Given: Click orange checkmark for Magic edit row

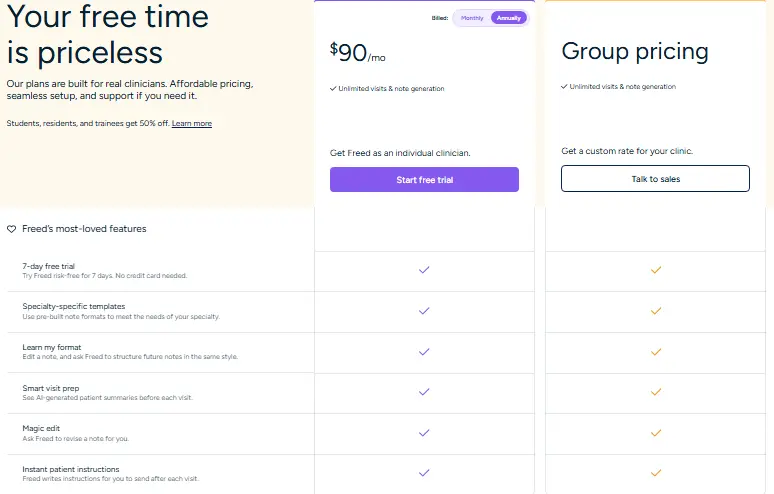Looking at the screenshot, I should tap(656, 433).
